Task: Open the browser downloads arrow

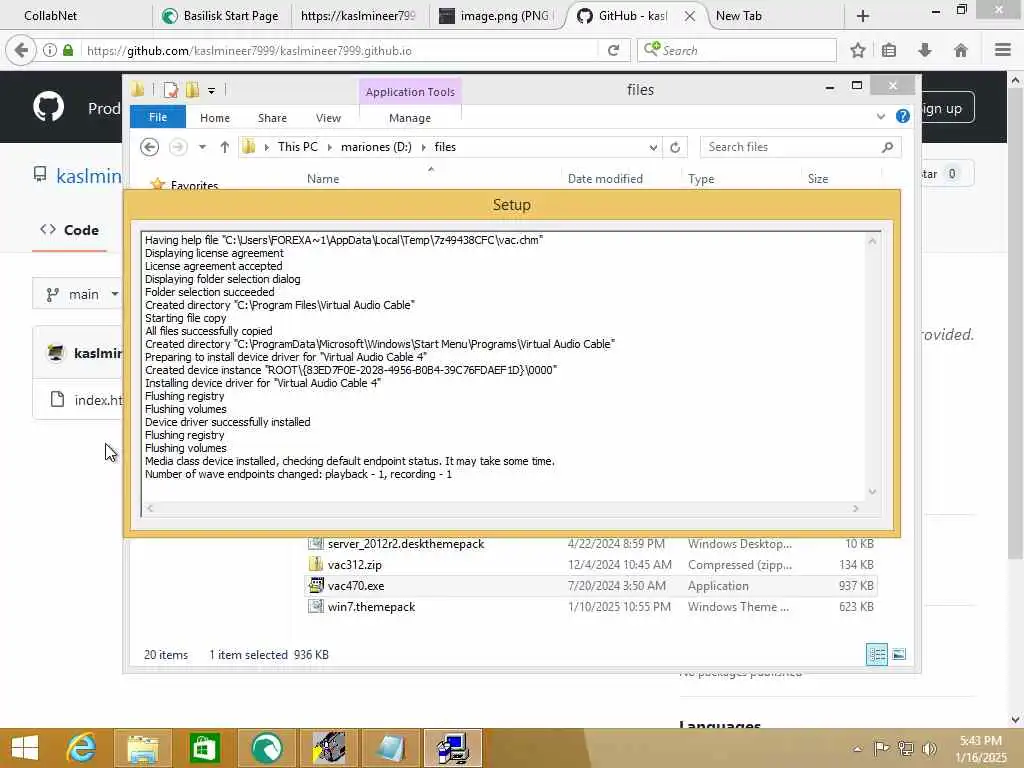Action: point(925,50)
